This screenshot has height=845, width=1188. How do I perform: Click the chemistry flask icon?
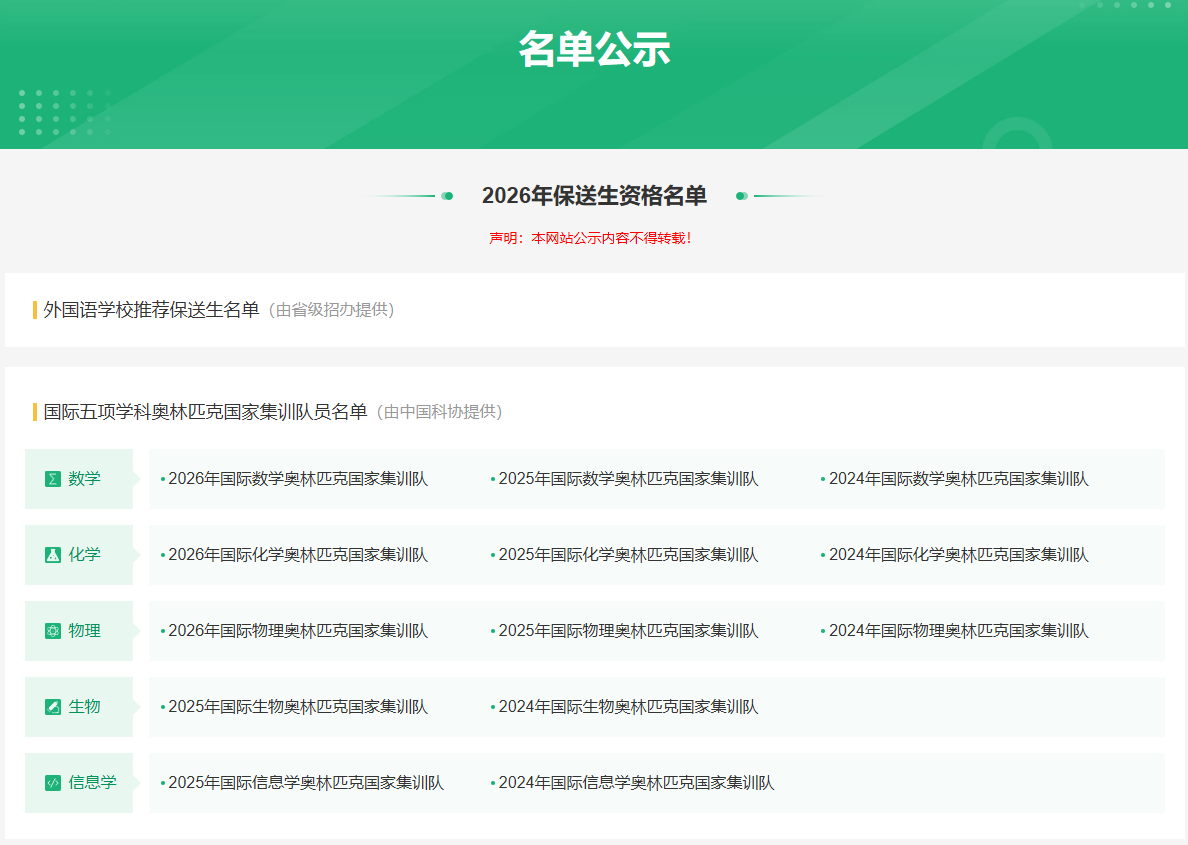pos(52,555)
